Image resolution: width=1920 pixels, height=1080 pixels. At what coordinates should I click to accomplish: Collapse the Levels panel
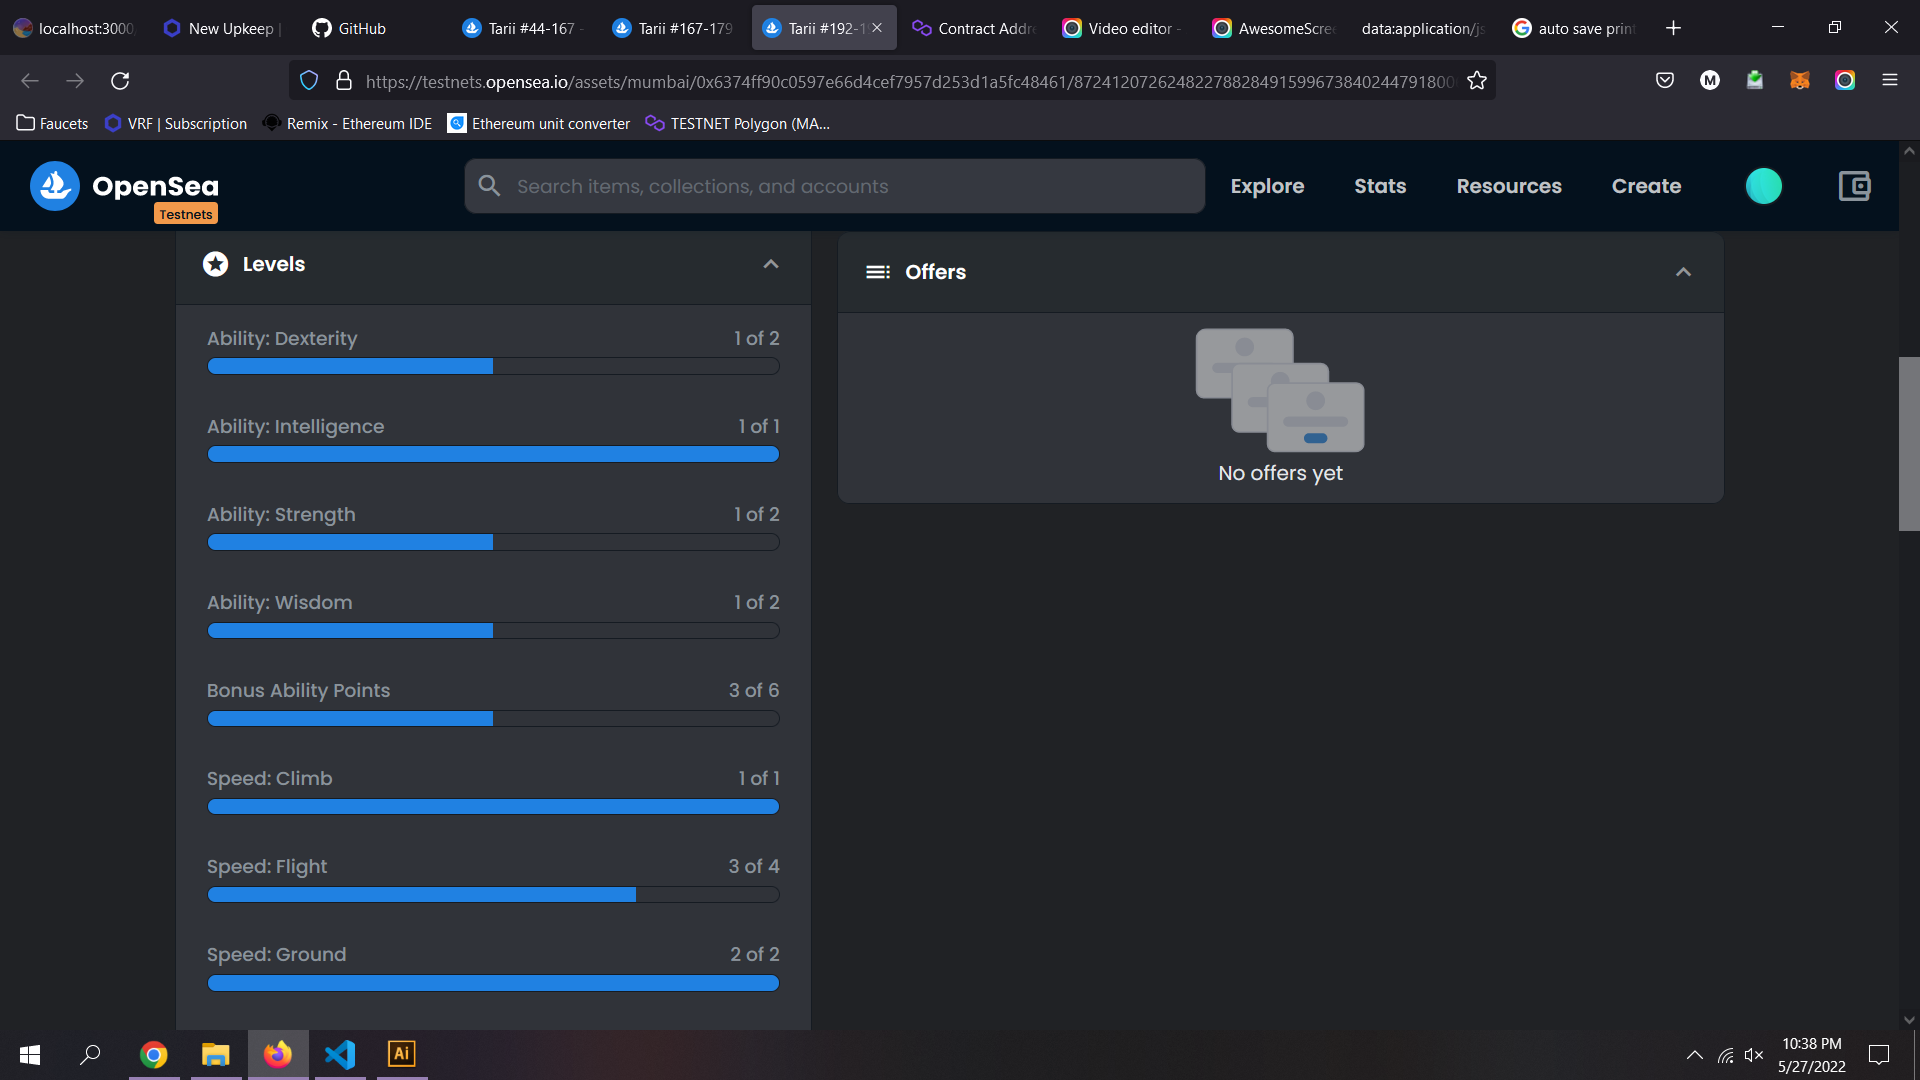click(770, 264)
